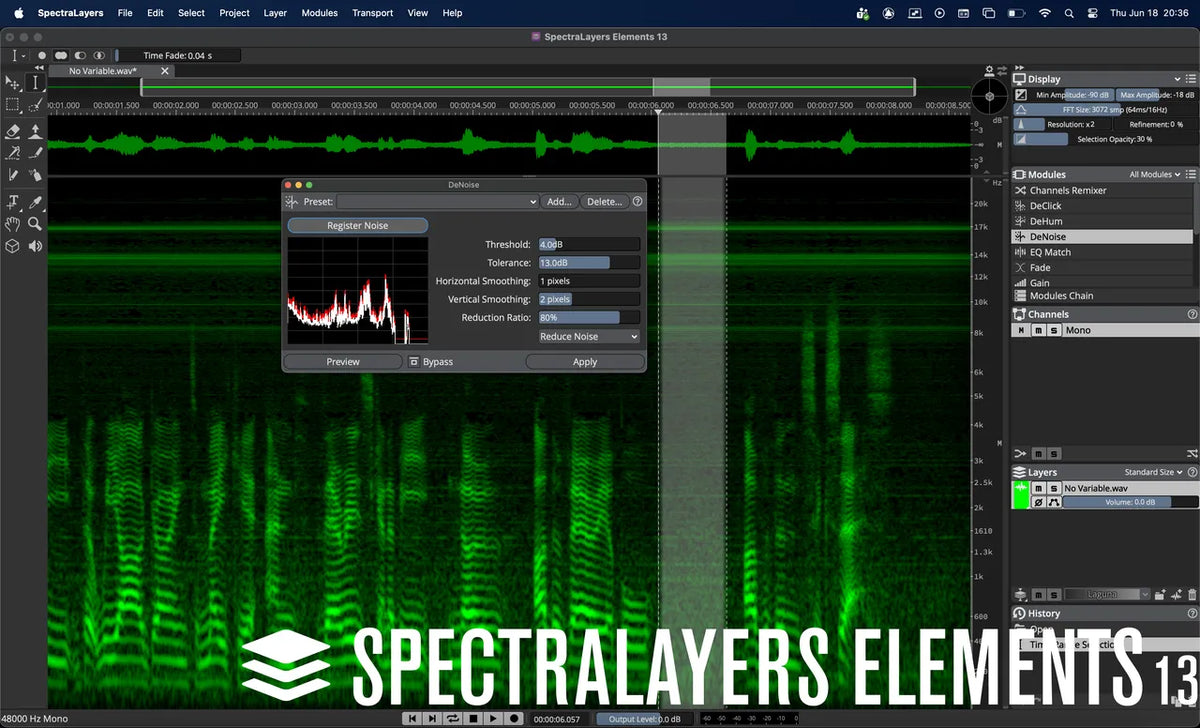The height and width of the screenshot is (728, 1200).
Task: Click the Register Noise button
Action: [358, 226]
